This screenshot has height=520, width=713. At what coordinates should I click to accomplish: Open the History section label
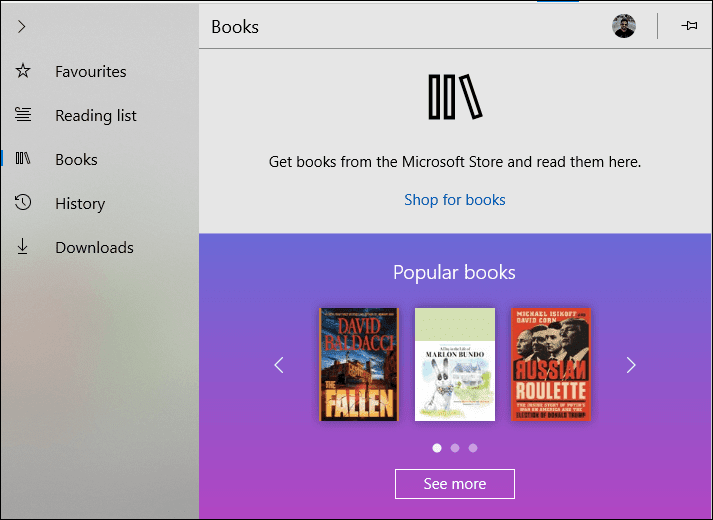[80, 204]
